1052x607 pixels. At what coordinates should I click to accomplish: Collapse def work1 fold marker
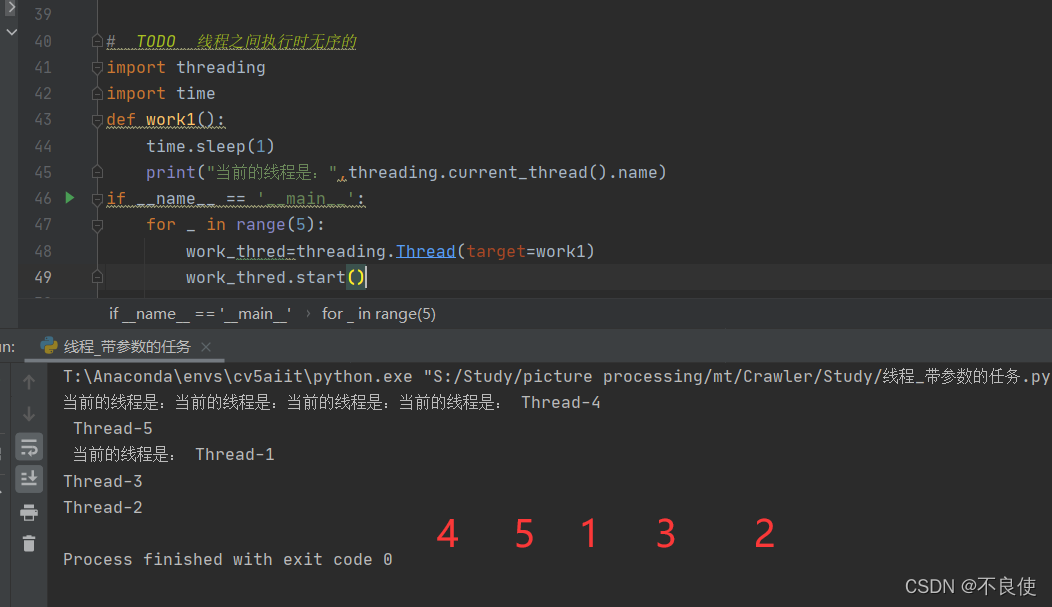tap(97, 120)
